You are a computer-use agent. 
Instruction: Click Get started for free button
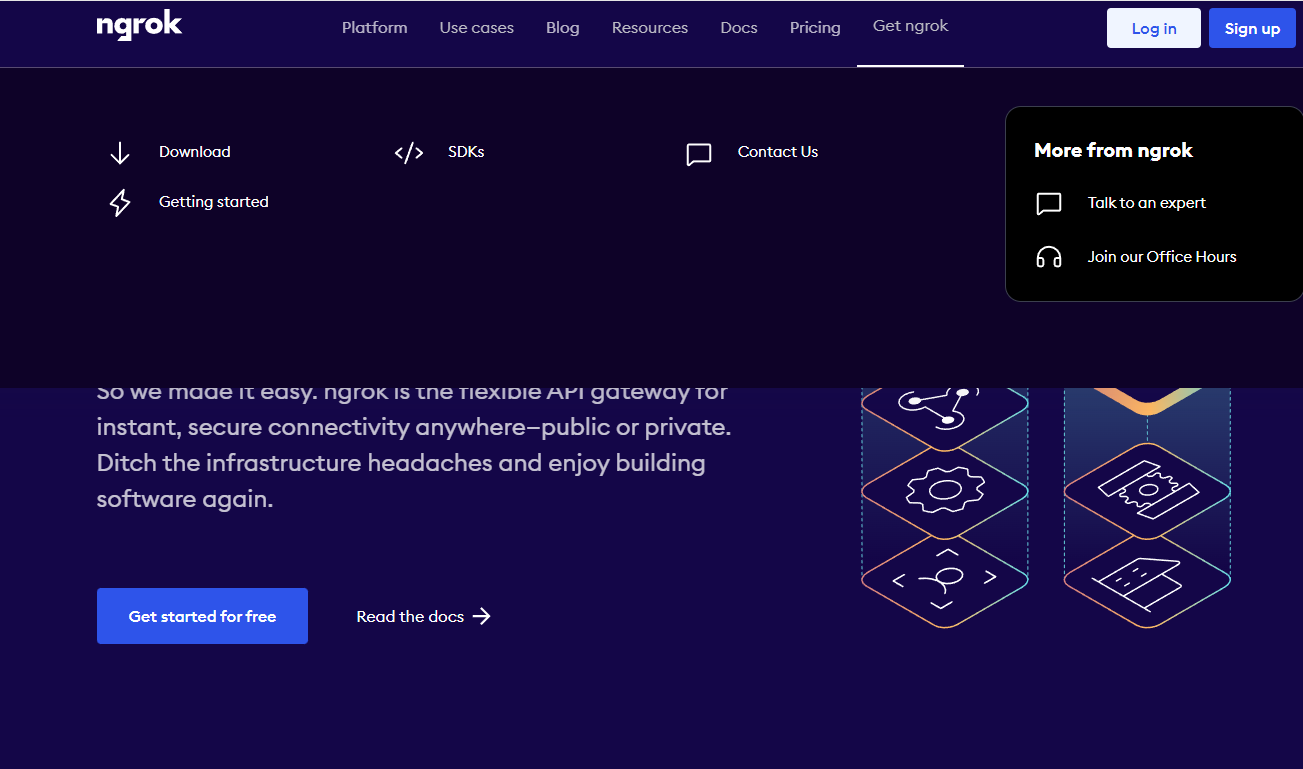pyautogui.click(x=202, y=616)
